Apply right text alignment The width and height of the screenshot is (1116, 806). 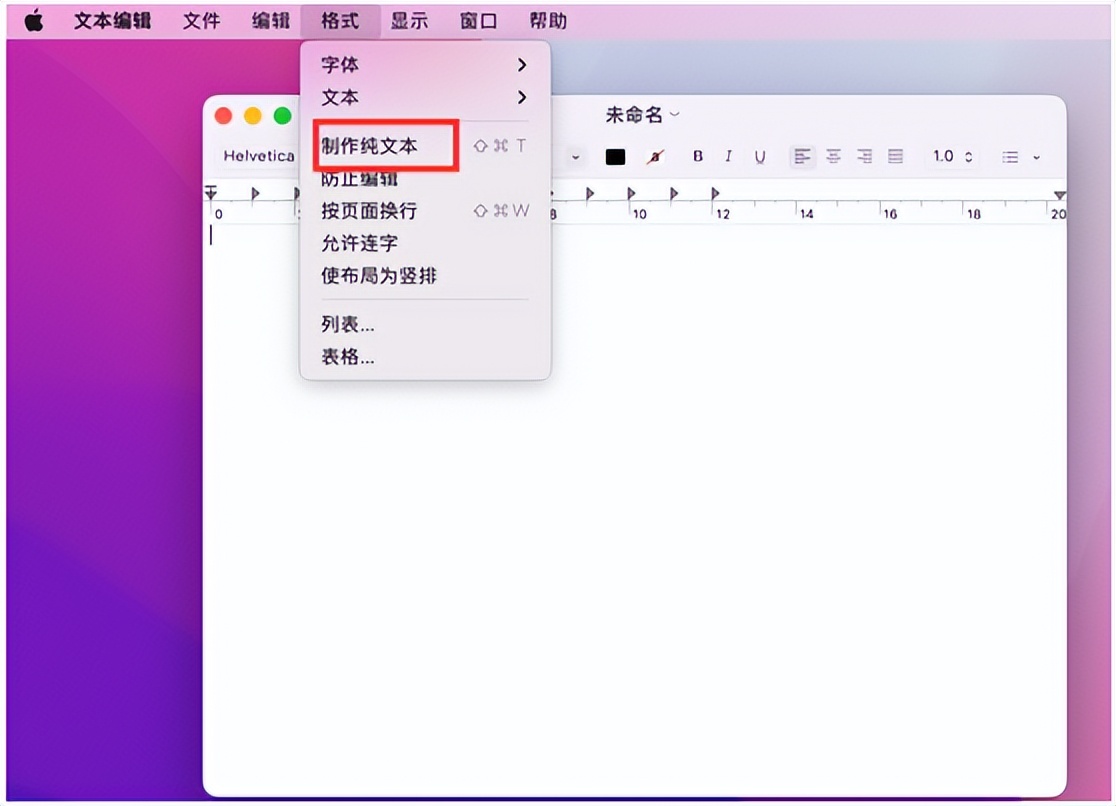click(x=863, y=156)
